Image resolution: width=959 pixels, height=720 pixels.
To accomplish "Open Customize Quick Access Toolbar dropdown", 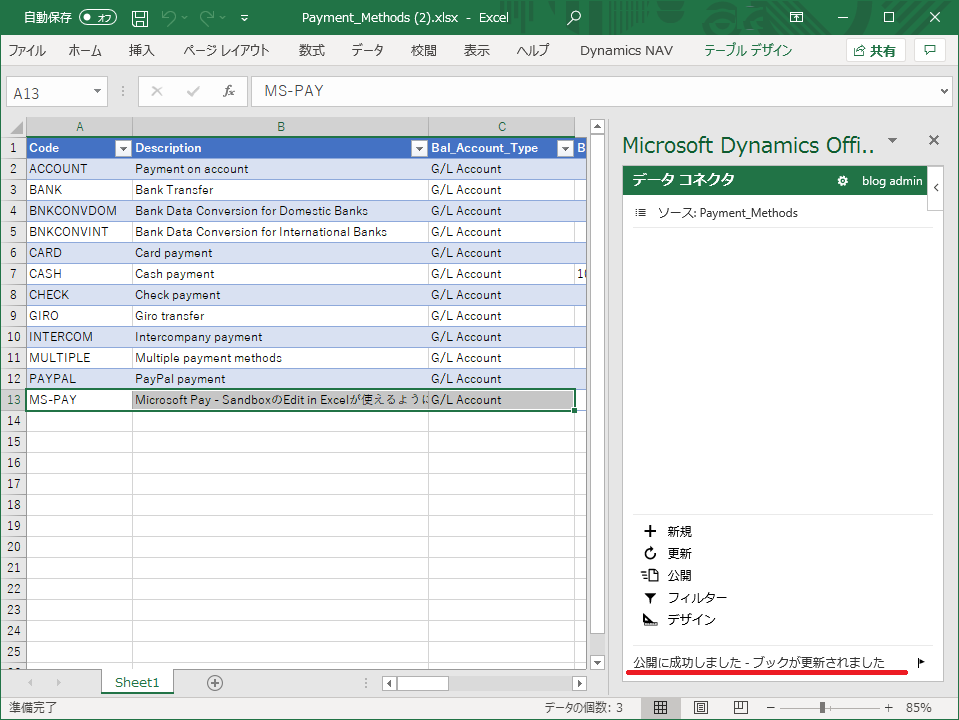I will [x=244, y=18].
